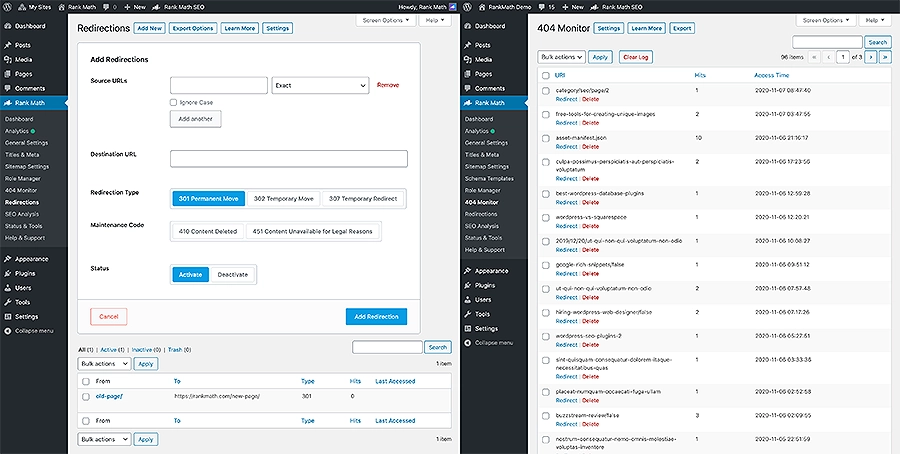900x454 pixels.
Task: Click the Destination URL input field
Action: tap(289, 158)
